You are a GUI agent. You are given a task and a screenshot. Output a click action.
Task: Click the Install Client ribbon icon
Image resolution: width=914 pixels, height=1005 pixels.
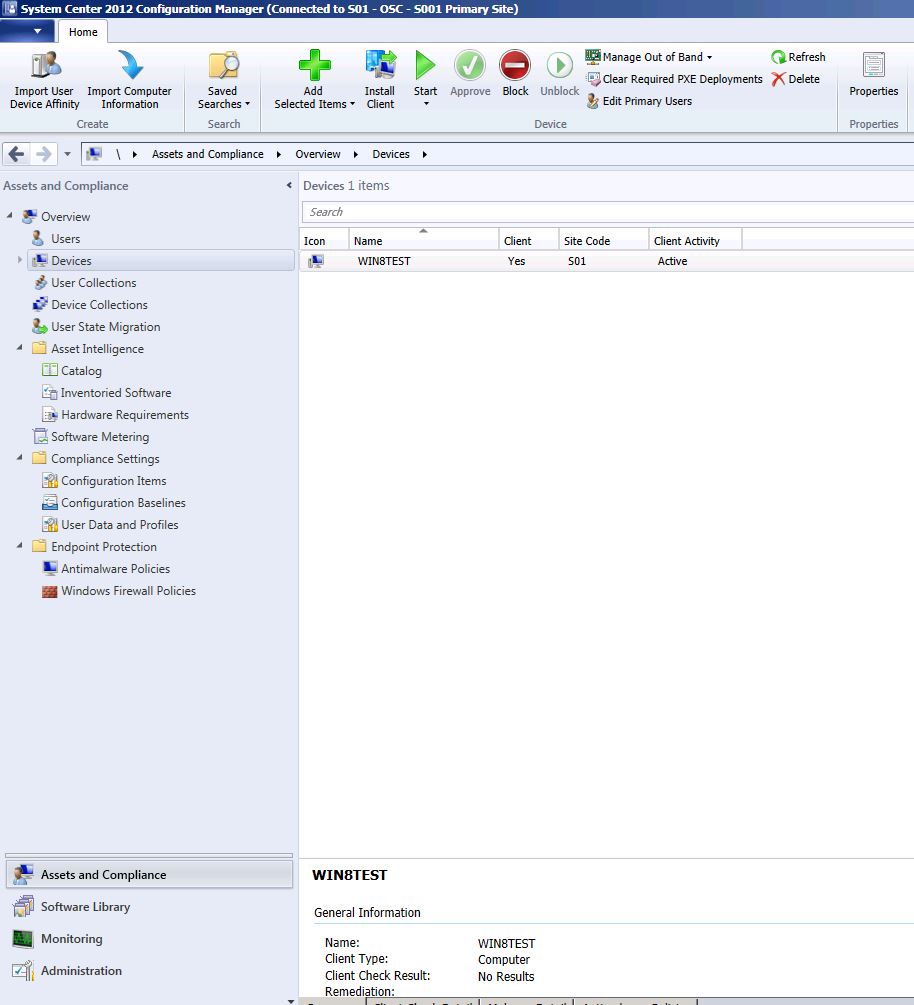point(380,66)
